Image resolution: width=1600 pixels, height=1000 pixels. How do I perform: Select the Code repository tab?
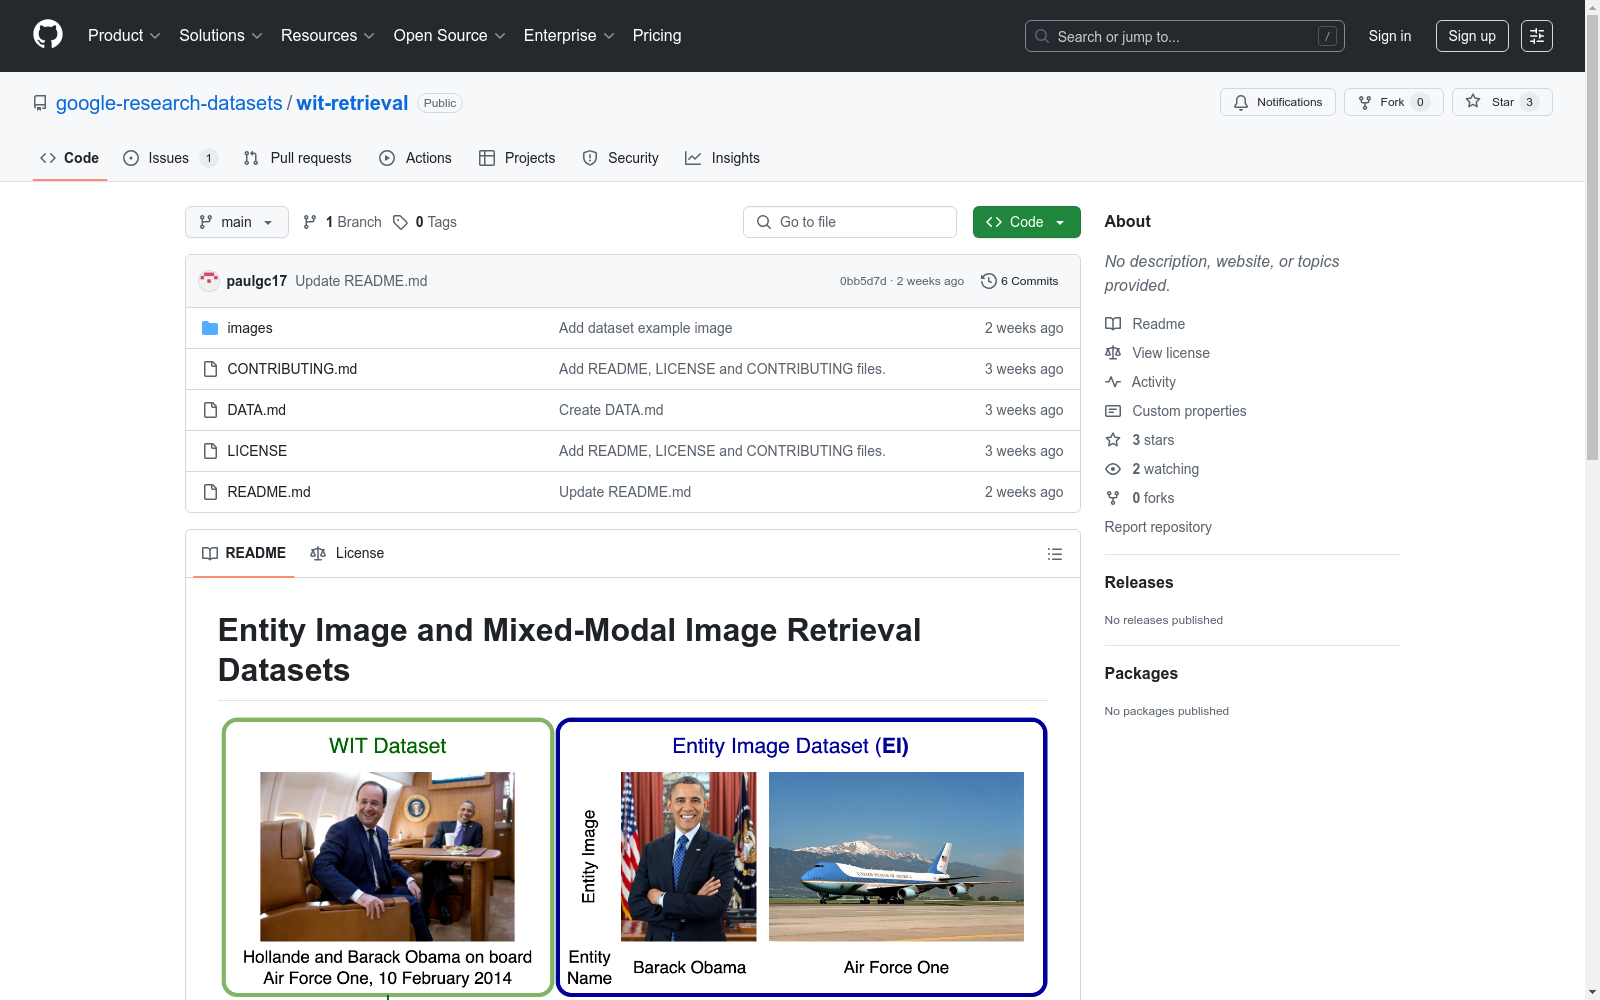click(70, 158)
